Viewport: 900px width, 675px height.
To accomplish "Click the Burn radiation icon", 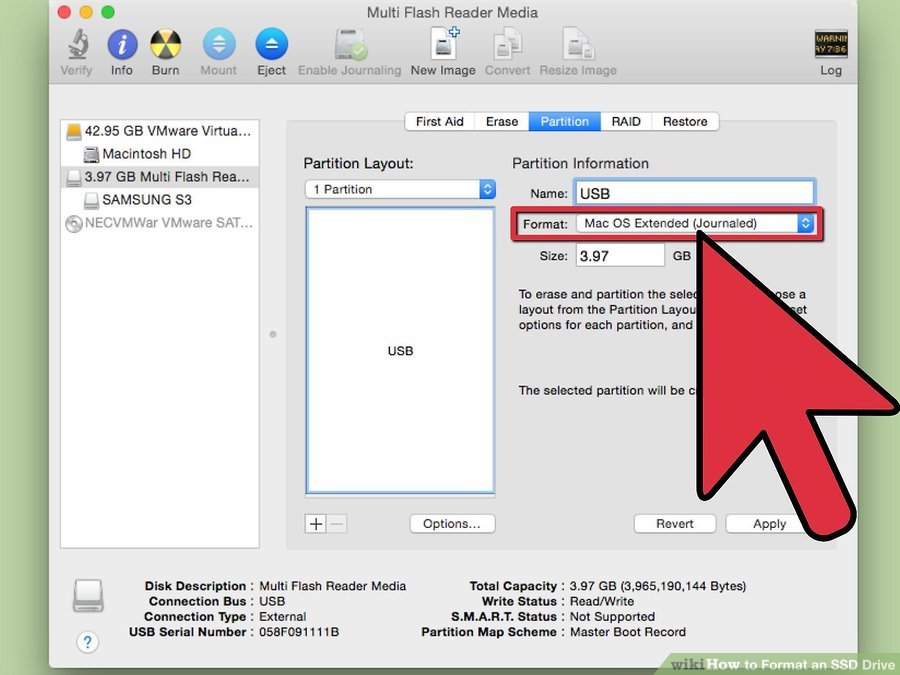I will tap(165, 45).
